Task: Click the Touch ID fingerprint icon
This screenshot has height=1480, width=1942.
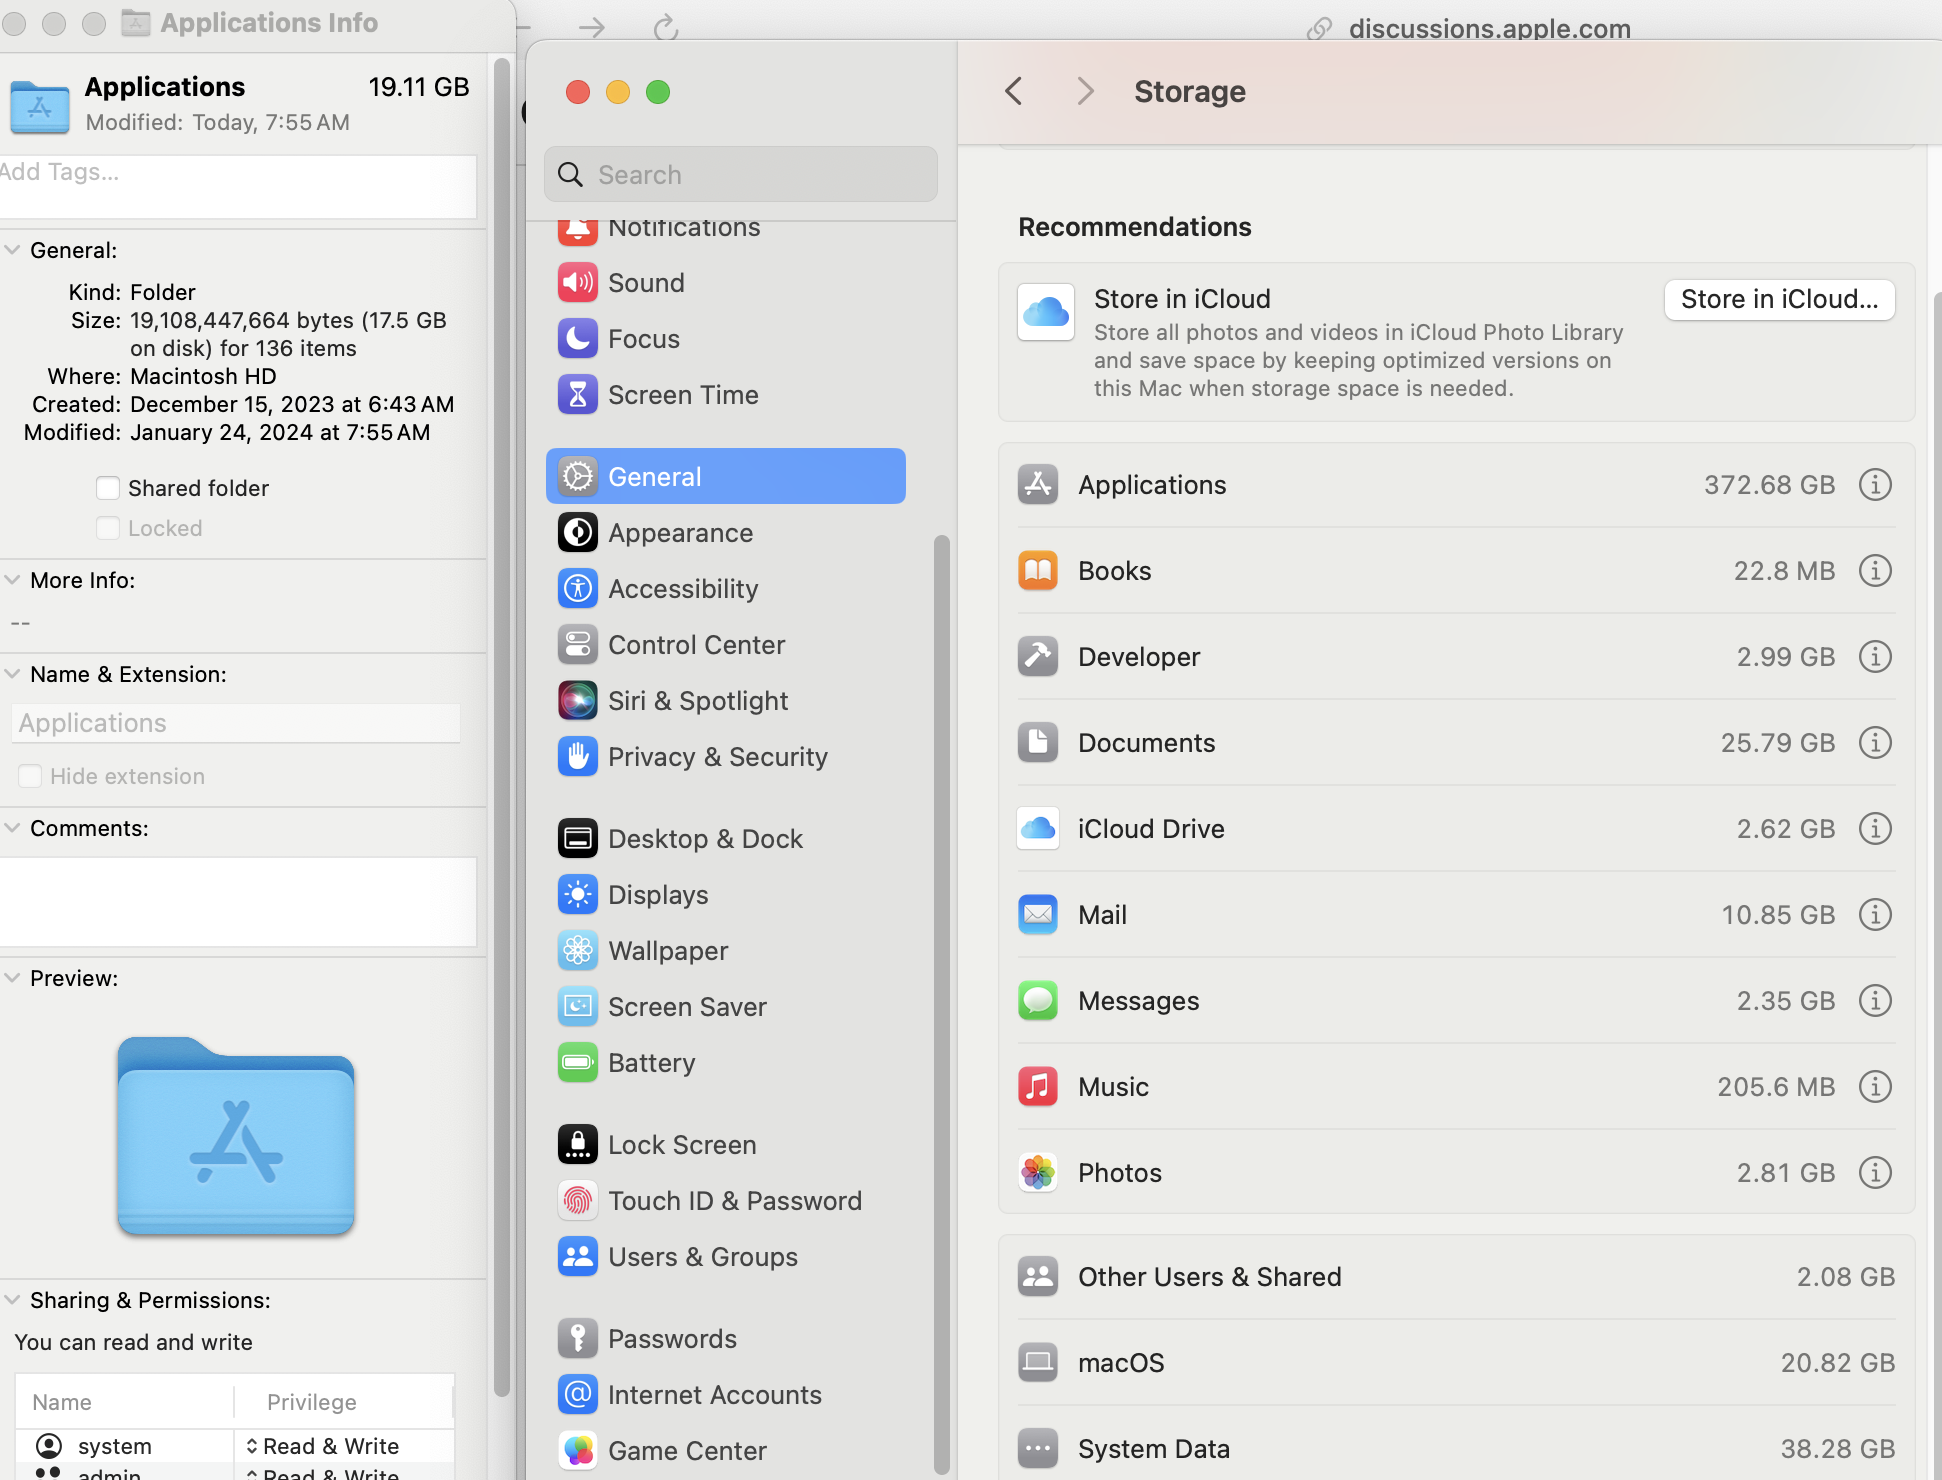Action: click(578, 1201)
